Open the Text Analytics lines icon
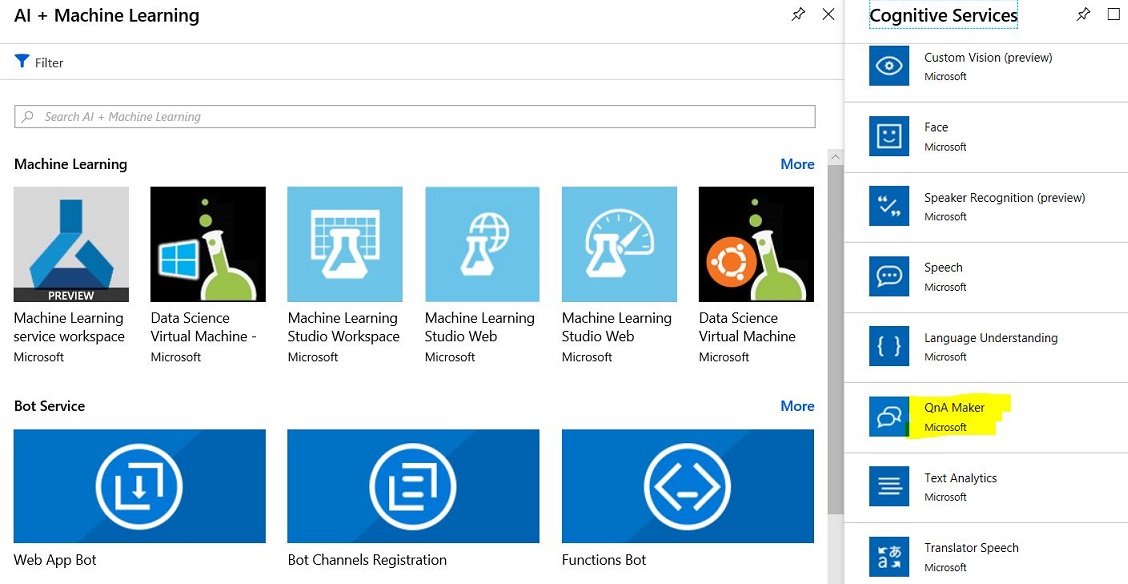 pos(889,486)
